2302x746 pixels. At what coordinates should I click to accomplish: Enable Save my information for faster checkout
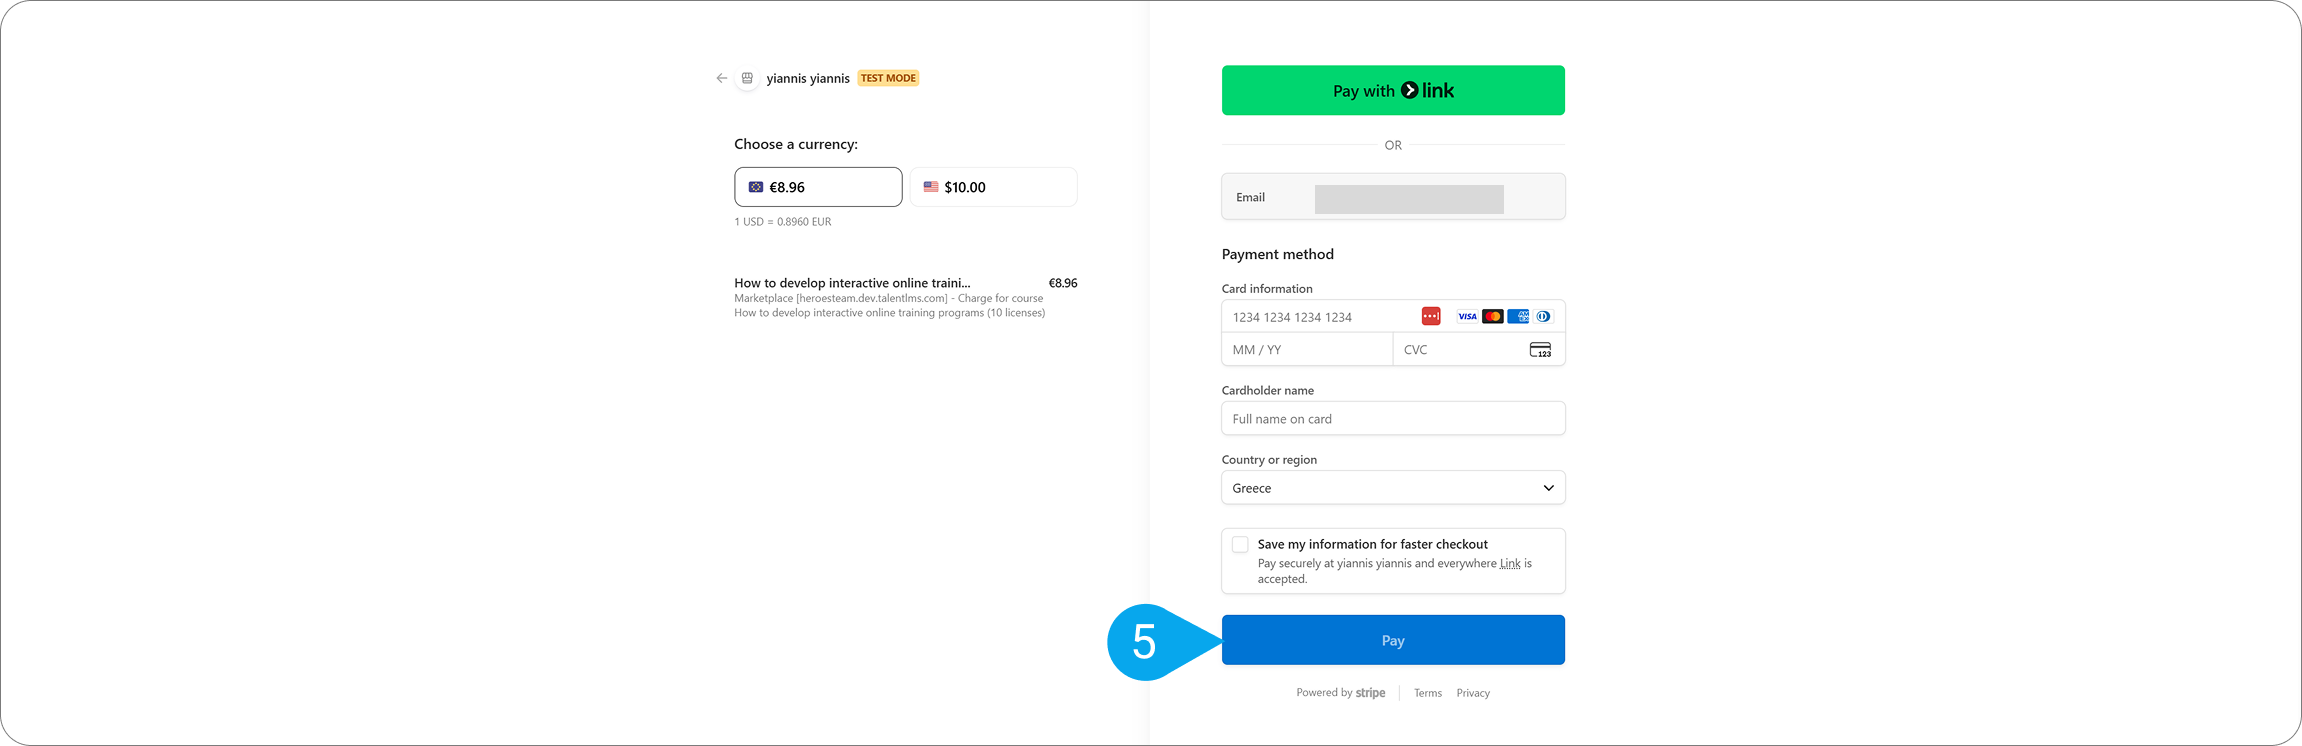click(x=1240, y=544)
